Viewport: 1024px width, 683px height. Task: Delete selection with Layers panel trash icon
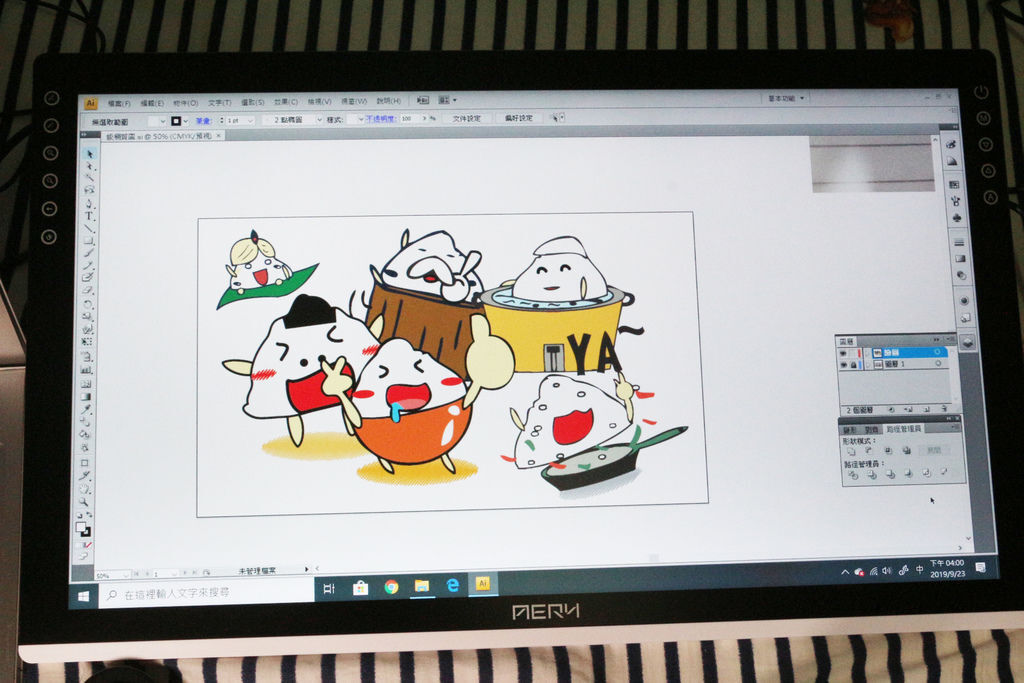(x=944, y=409)
